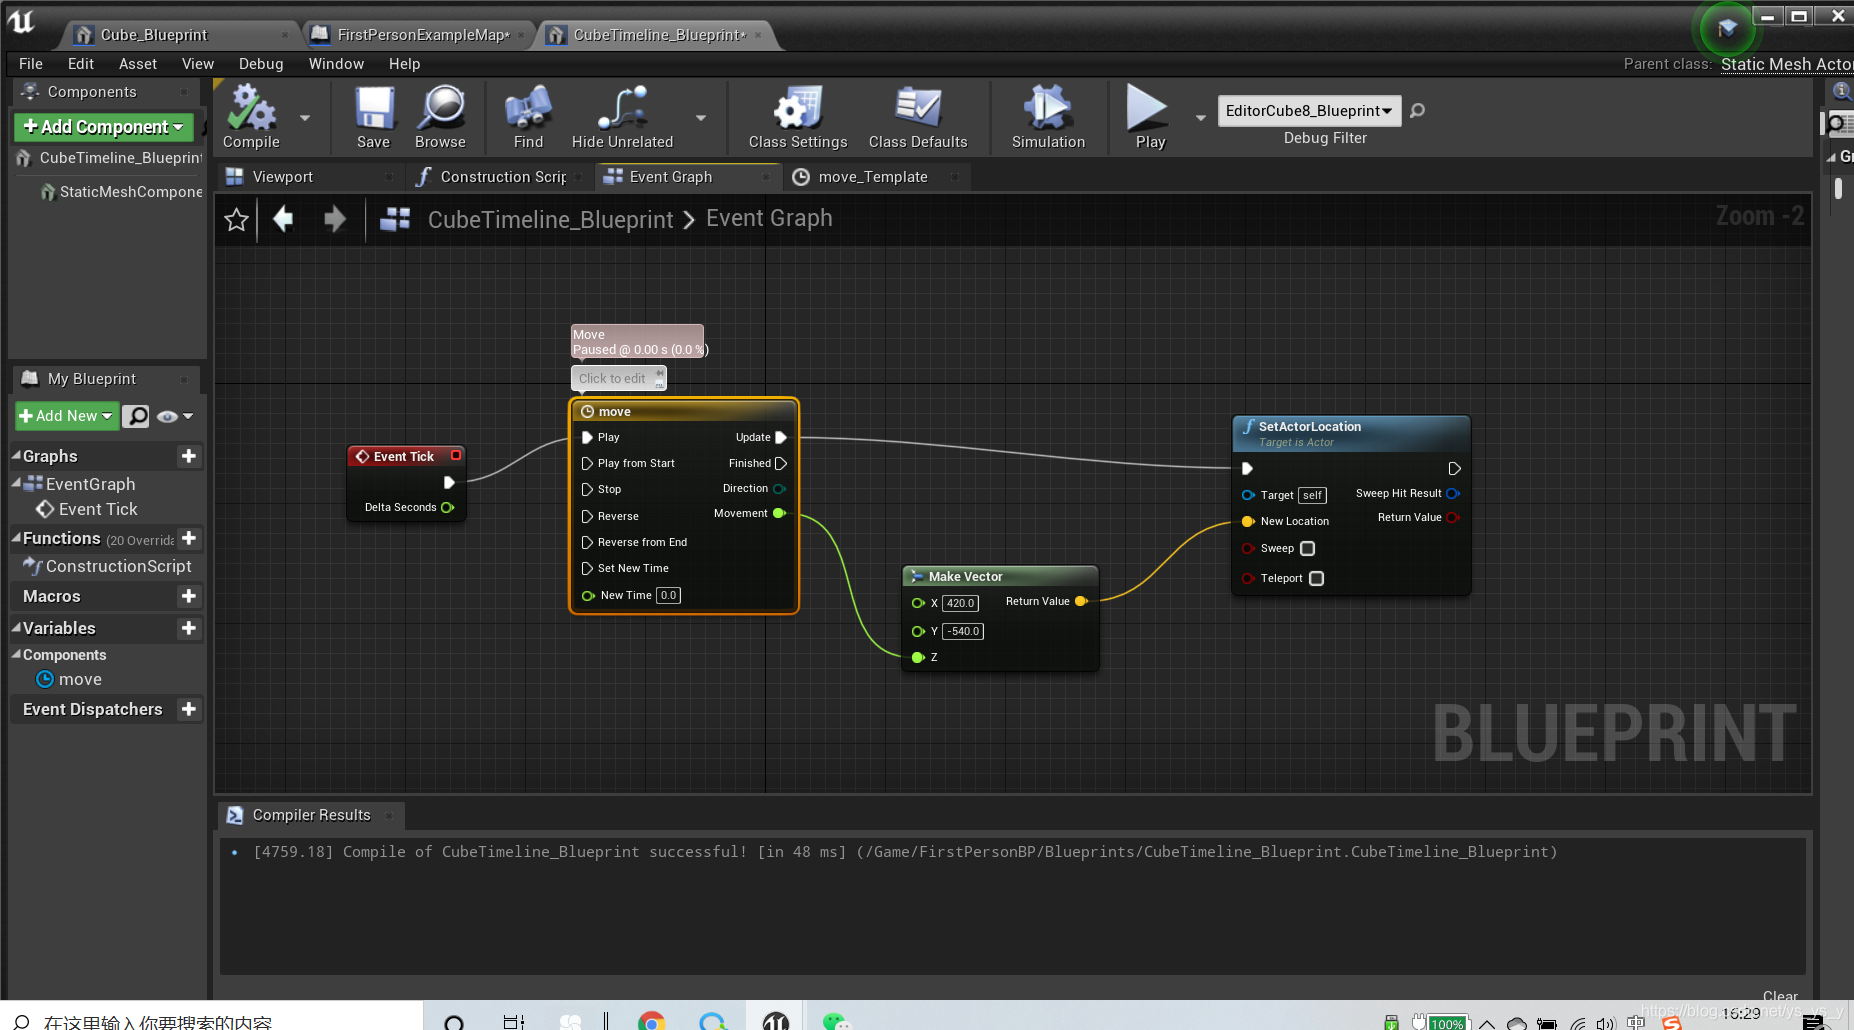Open Class Settings
The width and height of the screenshot is (1854, 1030).
pos(796,115)
